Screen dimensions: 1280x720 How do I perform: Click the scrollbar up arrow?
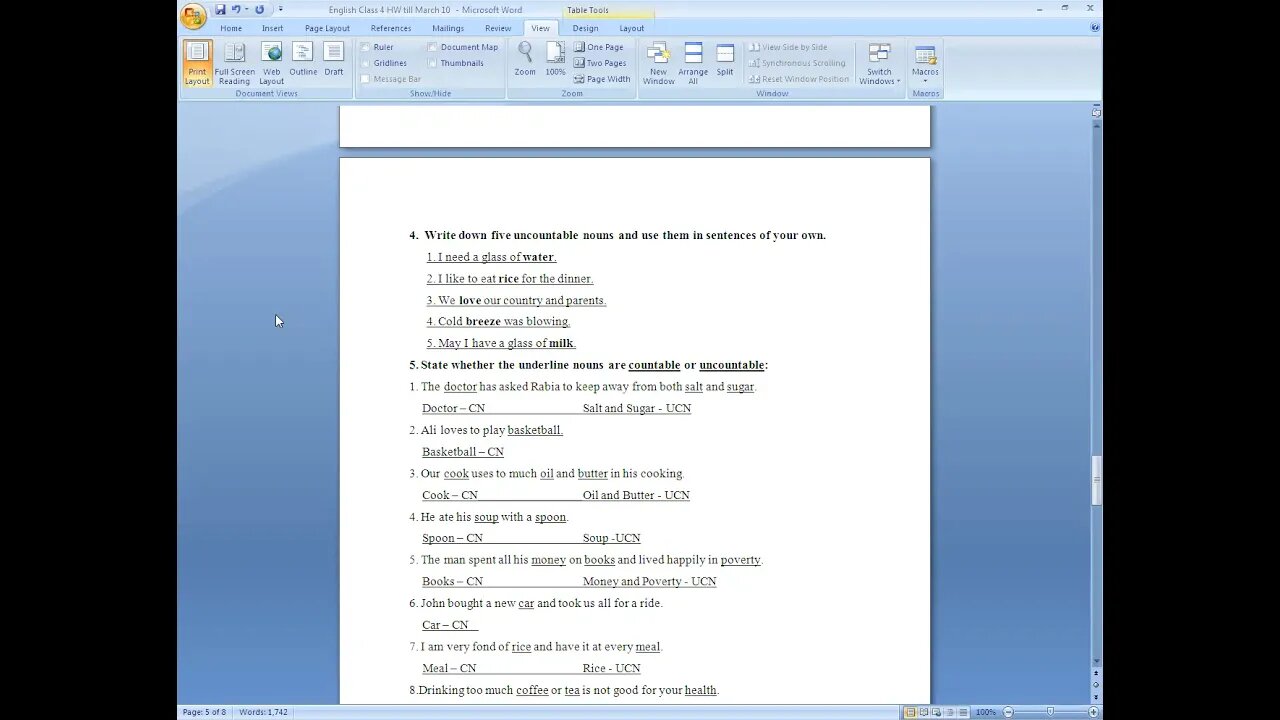[x=1097, y=126]
